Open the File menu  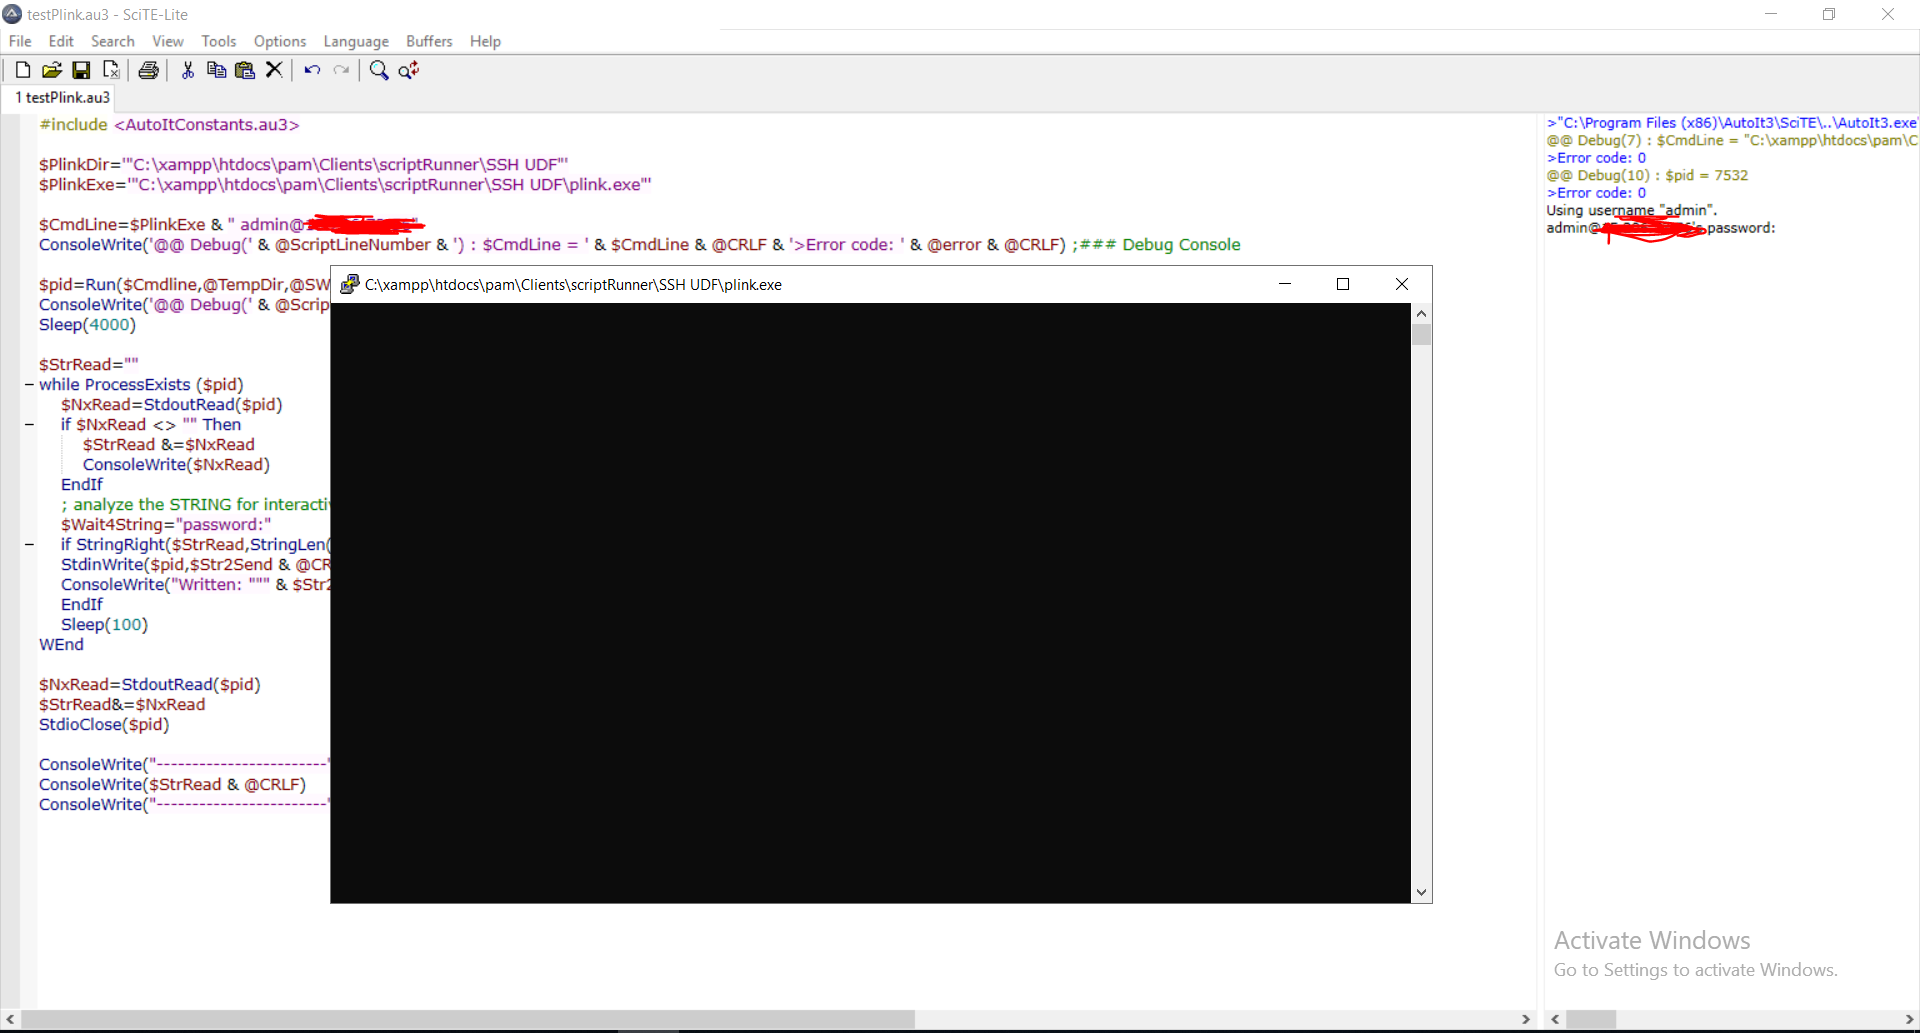tap(20, 41)
